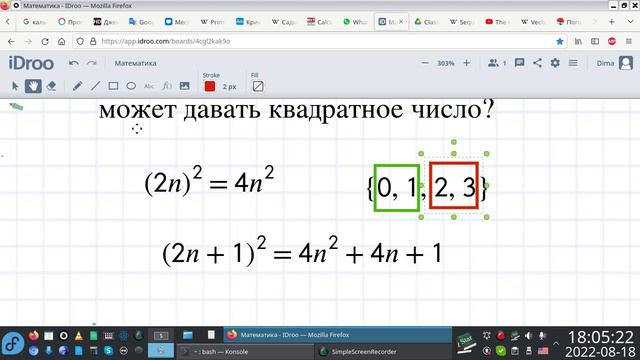Switch to the YouTube tab
640x360 pixels.
pyautogui.click(x=497, y=22)
